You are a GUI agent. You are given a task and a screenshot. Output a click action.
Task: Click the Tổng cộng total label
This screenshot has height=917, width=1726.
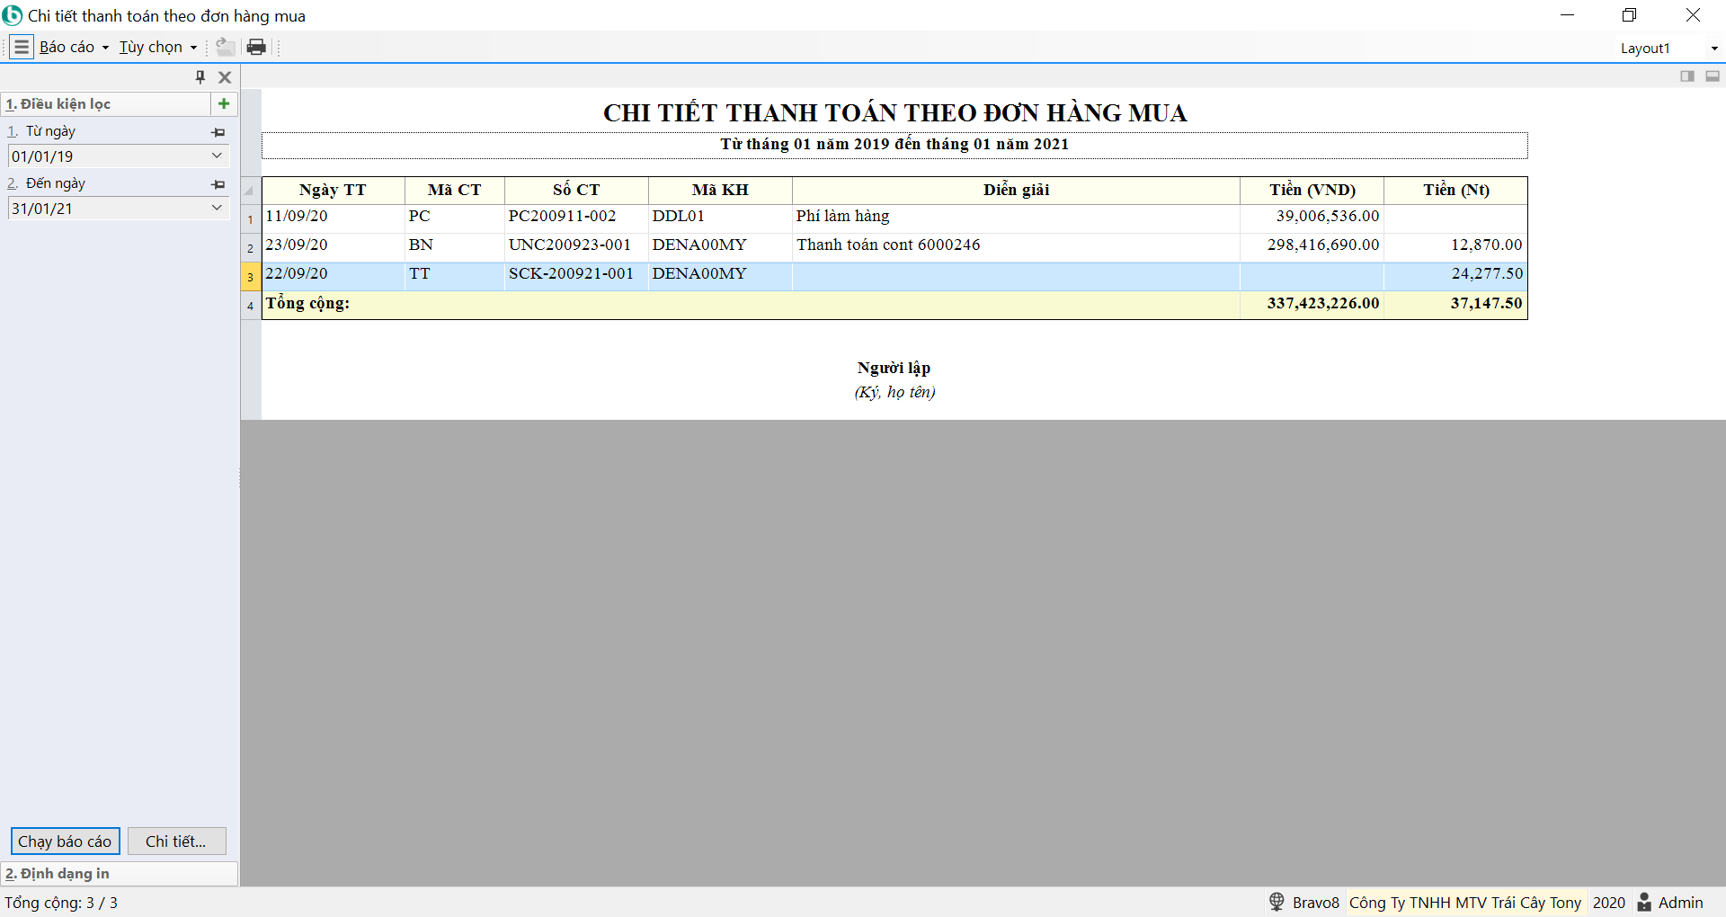pyautogui.click(x=308, y=304)
